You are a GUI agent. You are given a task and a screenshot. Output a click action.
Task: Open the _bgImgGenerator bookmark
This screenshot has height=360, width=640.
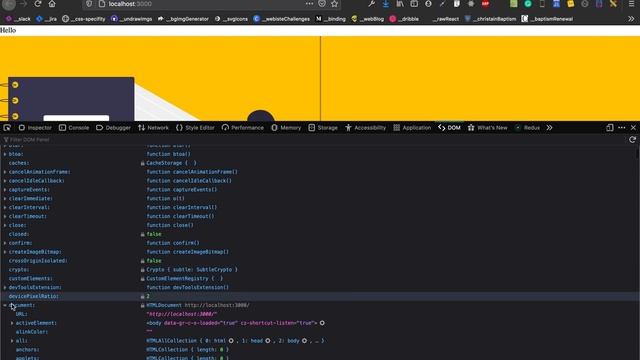183,19
